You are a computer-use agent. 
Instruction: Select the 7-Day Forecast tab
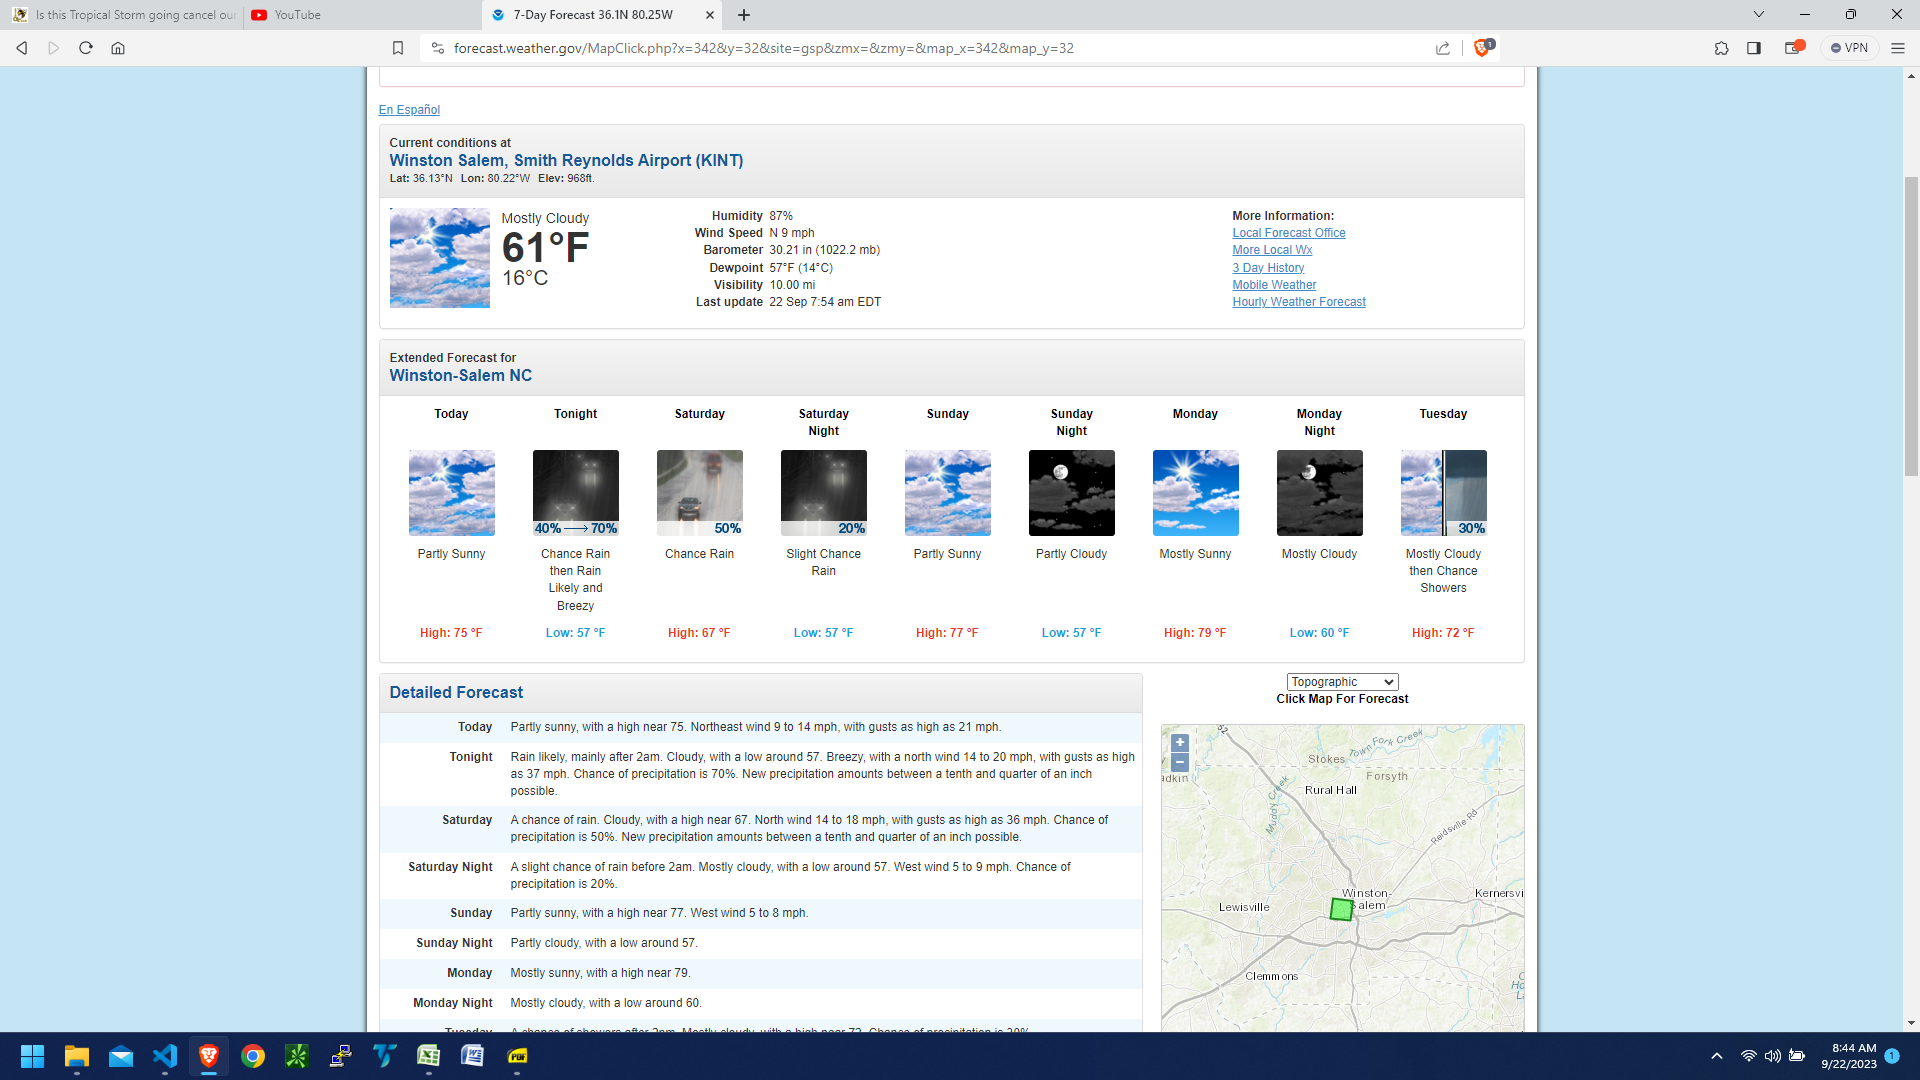[593, 15]
